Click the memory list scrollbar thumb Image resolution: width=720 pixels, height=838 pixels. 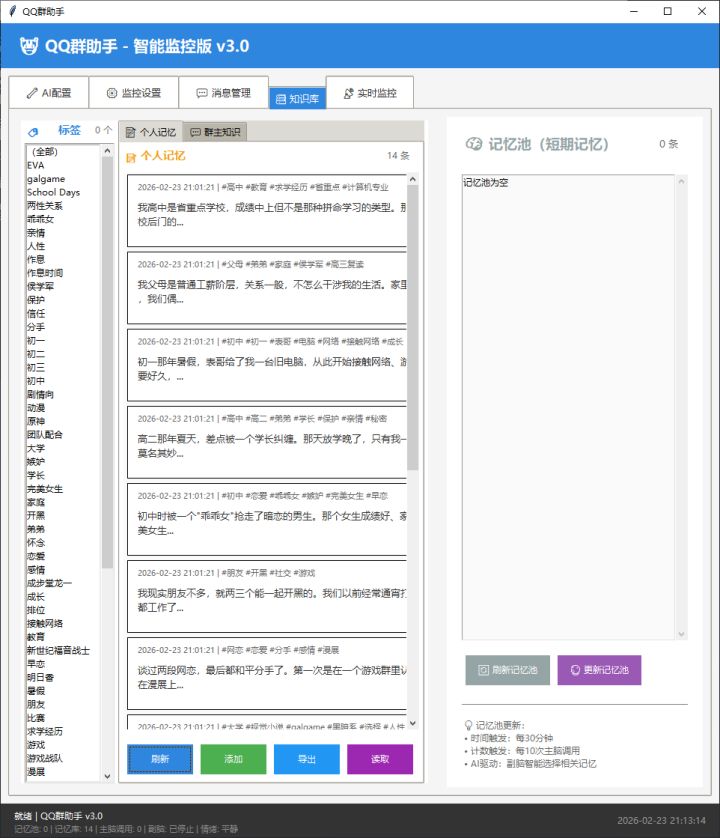[413, 328]
